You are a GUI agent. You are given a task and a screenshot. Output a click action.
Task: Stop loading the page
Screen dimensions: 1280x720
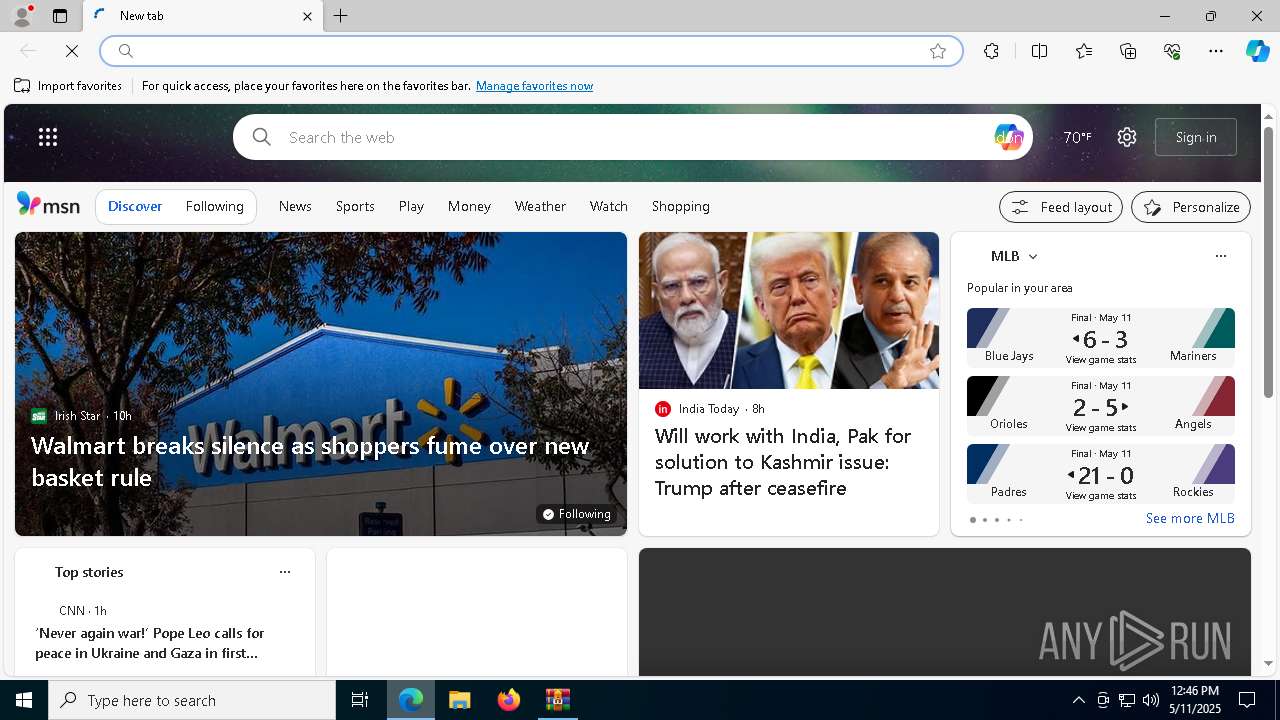click(x=72, y=51)
